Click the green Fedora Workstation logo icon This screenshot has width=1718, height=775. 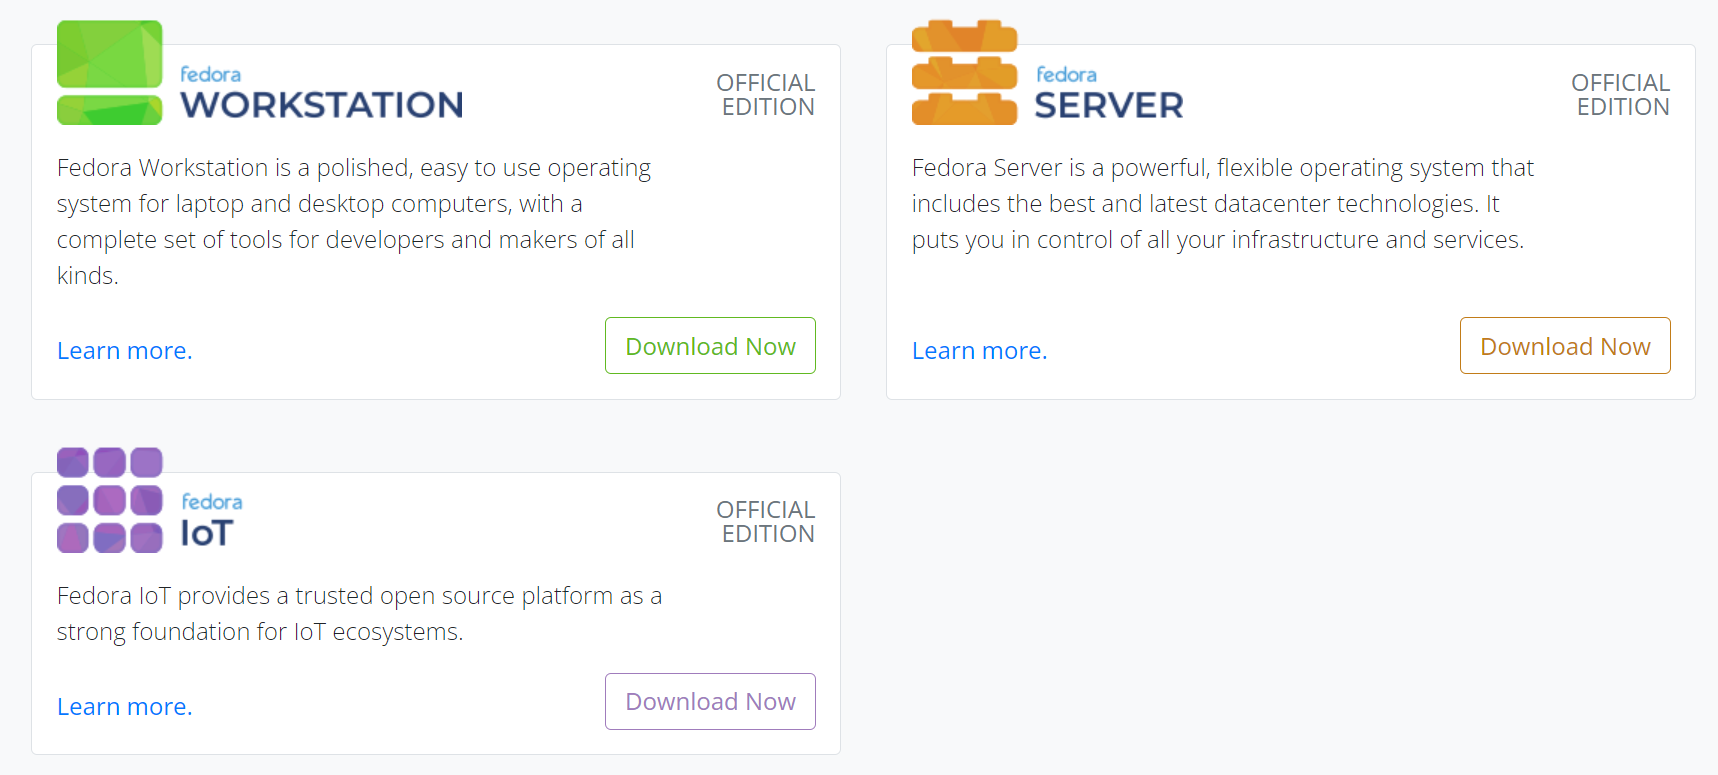point(109,72)
